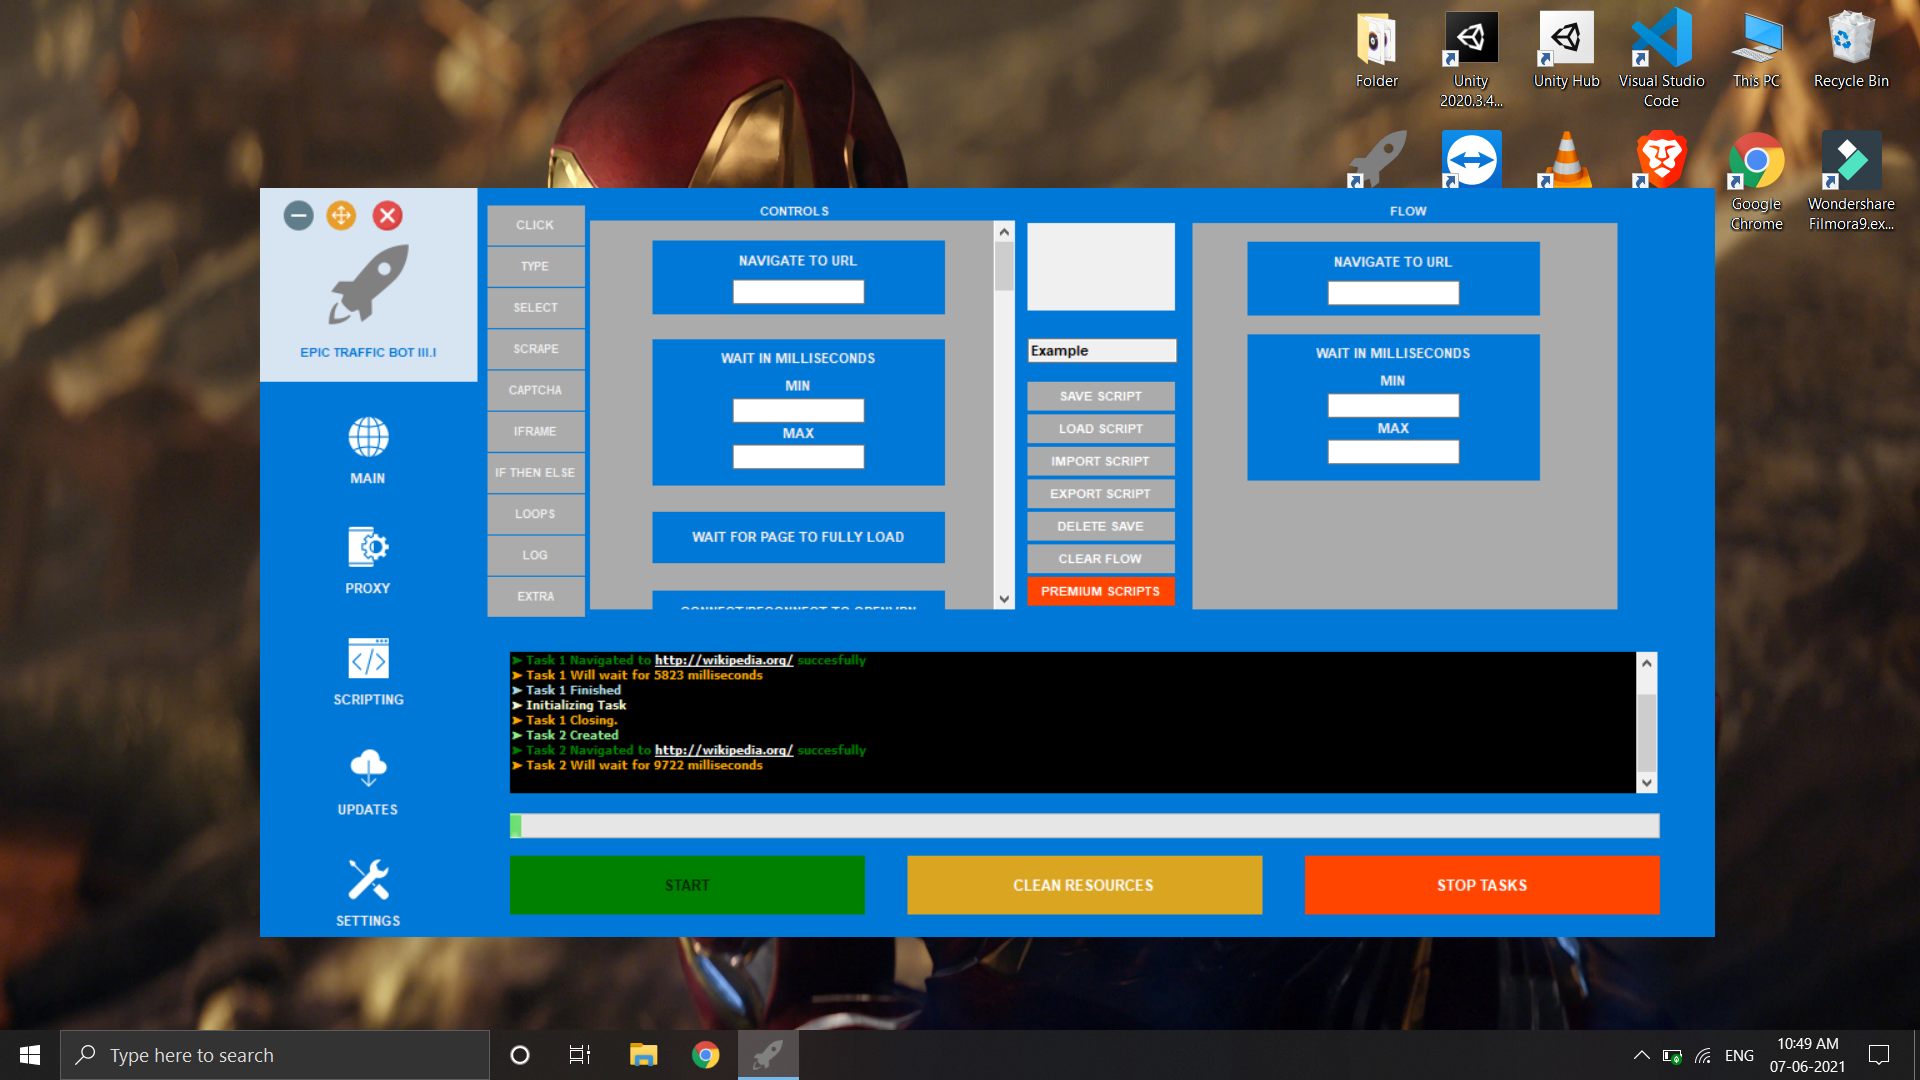Click the SAVE SCRIPT button

coord(1100,397)
